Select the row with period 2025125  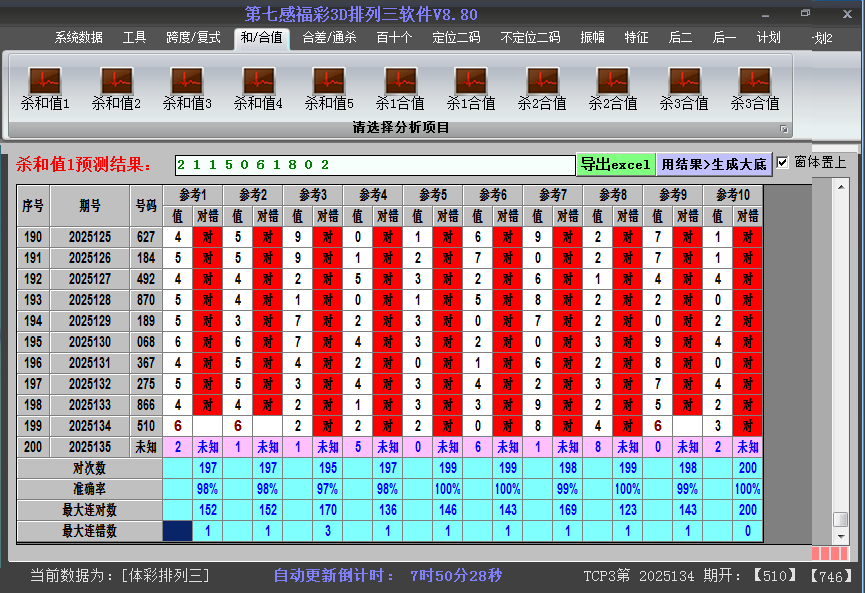tap(390, 237)
